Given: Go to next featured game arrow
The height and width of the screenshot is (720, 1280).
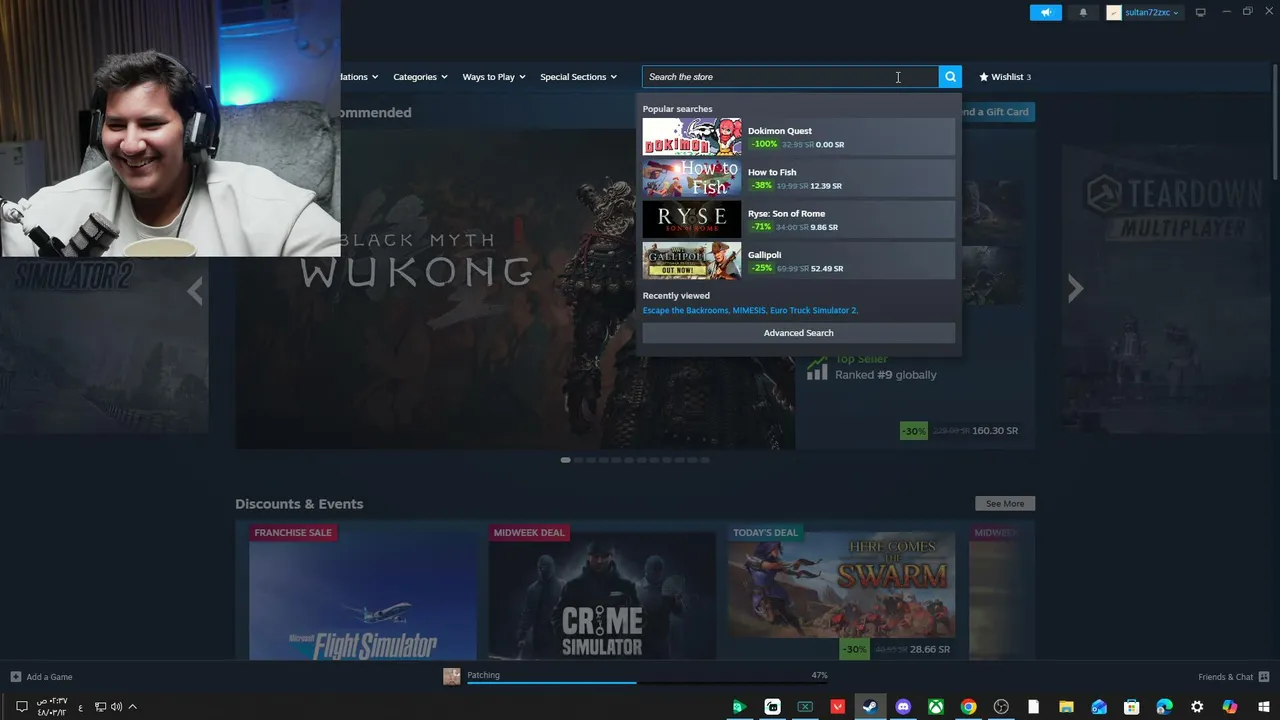Looking at the screenshot, I should [1075, 289].
